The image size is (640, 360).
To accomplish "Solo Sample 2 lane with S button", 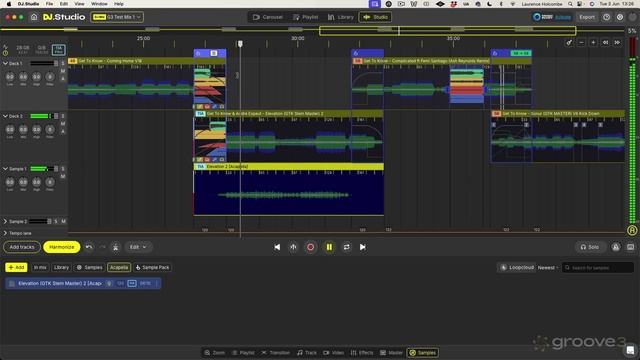I will point(56,221).
